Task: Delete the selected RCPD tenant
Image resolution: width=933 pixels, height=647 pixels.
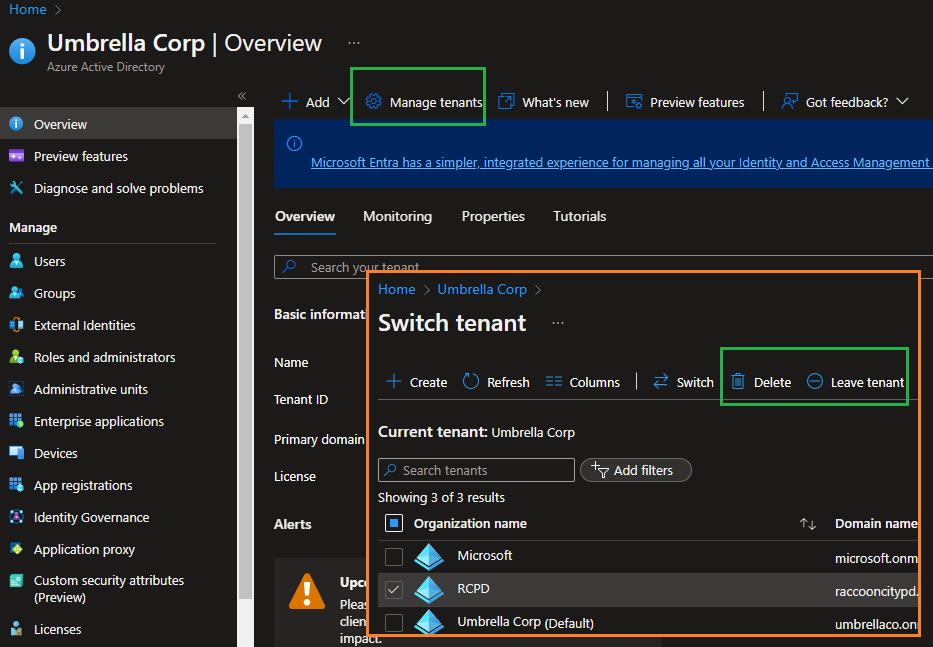Action: pos(760,382)
